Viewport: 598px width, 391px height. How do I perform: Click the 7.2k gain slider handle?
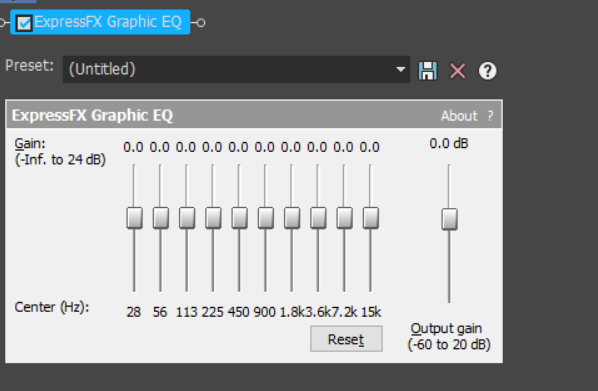click(344, 218)
